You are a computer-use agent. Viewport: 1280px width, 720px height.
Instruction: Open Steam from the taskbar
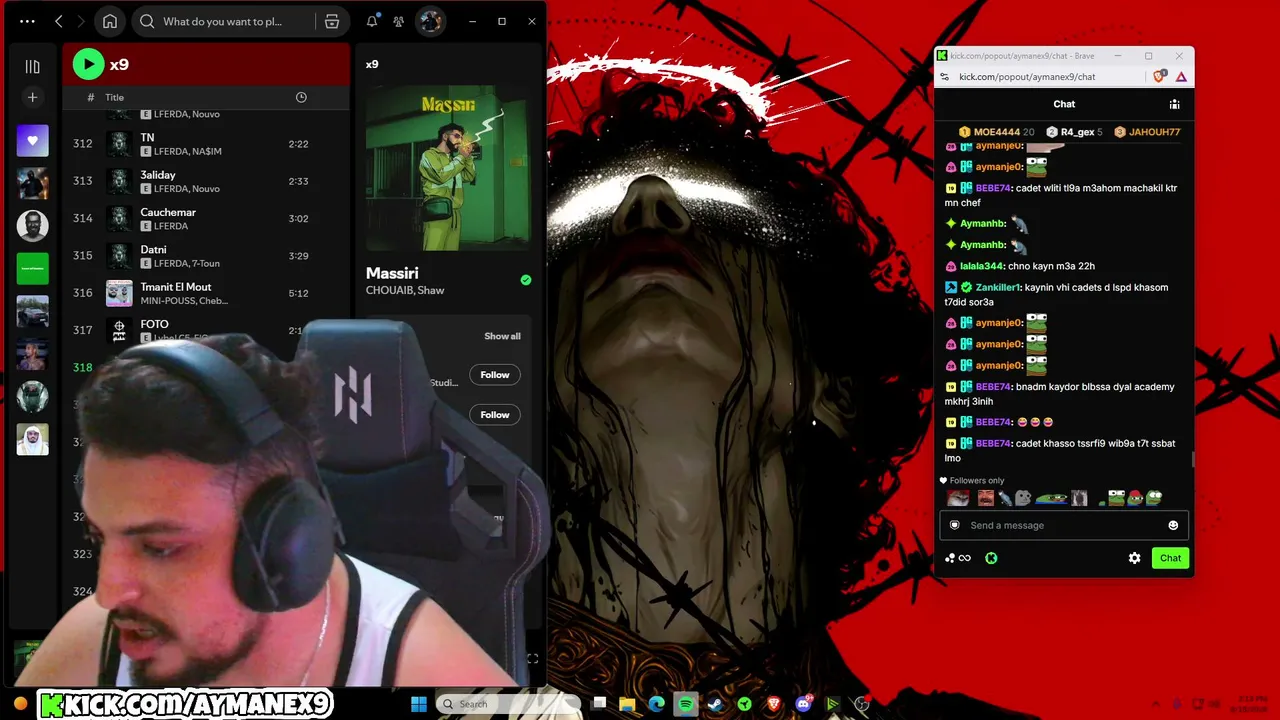pos(715,704)
